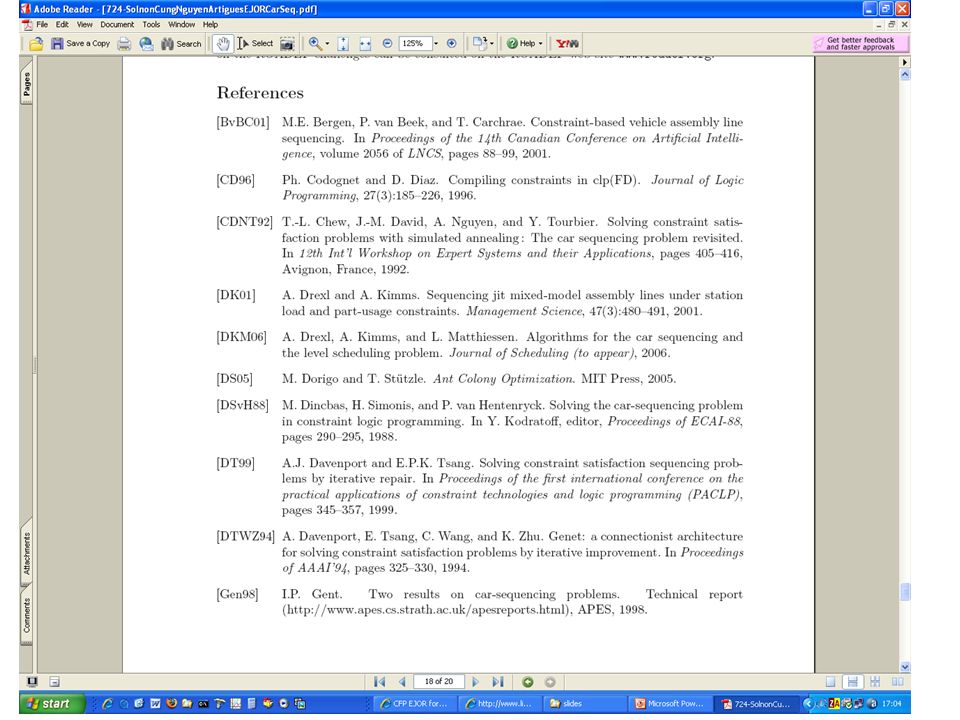Click the Rotate view page icon
This screenshot has height=720, width=960.
click(479, 43)
